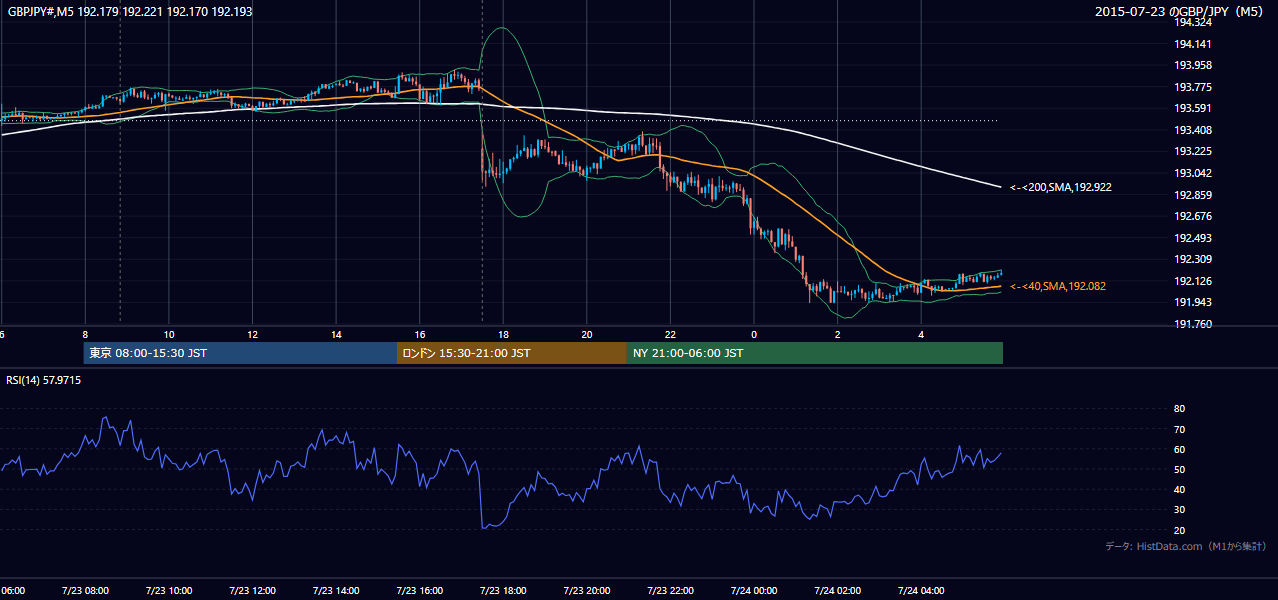Select the 東京 08:00-15:30 JST session bar
The height and width of the screenshot is (600, 1278).
click(x=240, y=353)
